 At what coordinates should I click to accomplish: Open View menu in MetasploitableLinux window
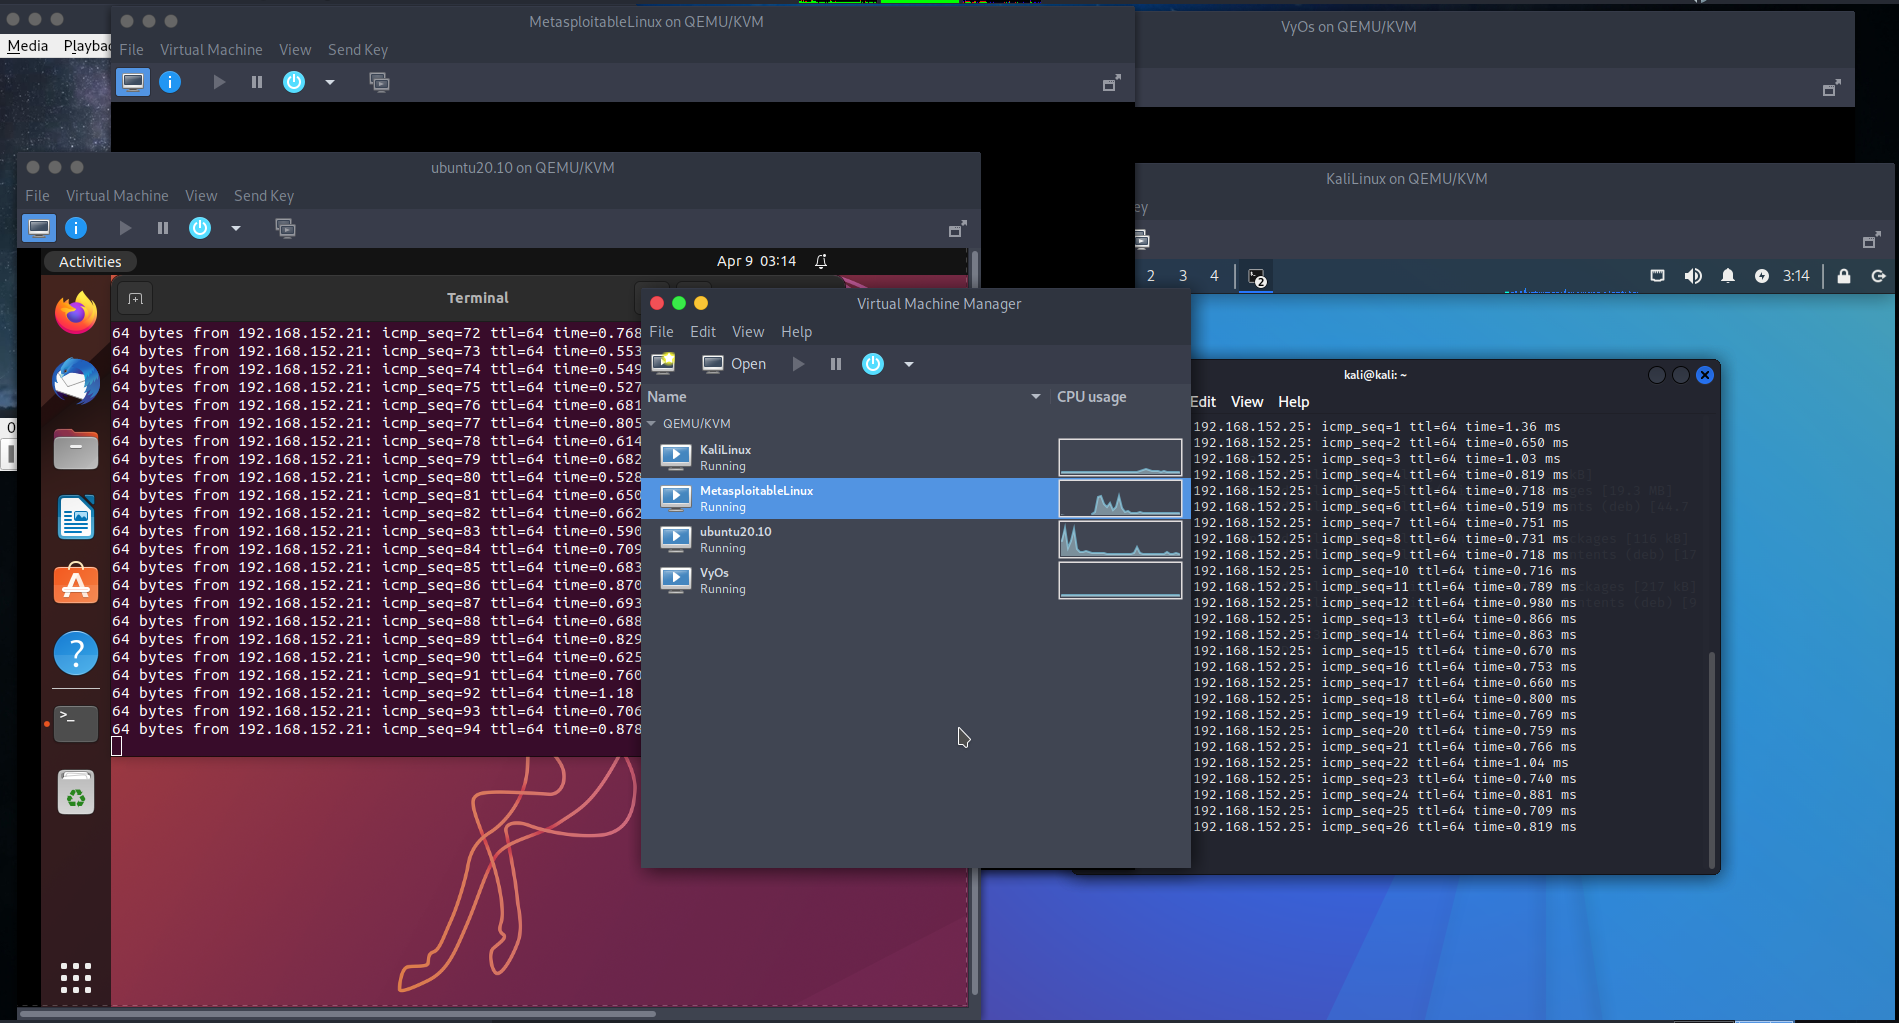[x=295, y=50]
